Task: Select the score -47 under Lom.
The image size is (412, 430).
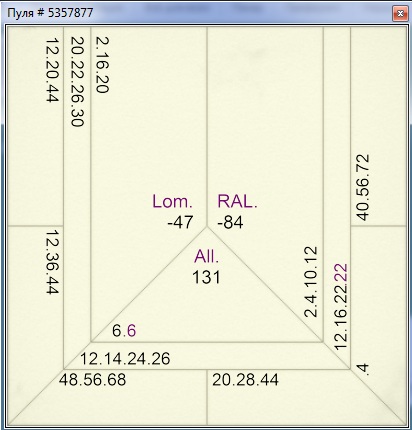Action: pyautogui.click(x=180, y=222)
